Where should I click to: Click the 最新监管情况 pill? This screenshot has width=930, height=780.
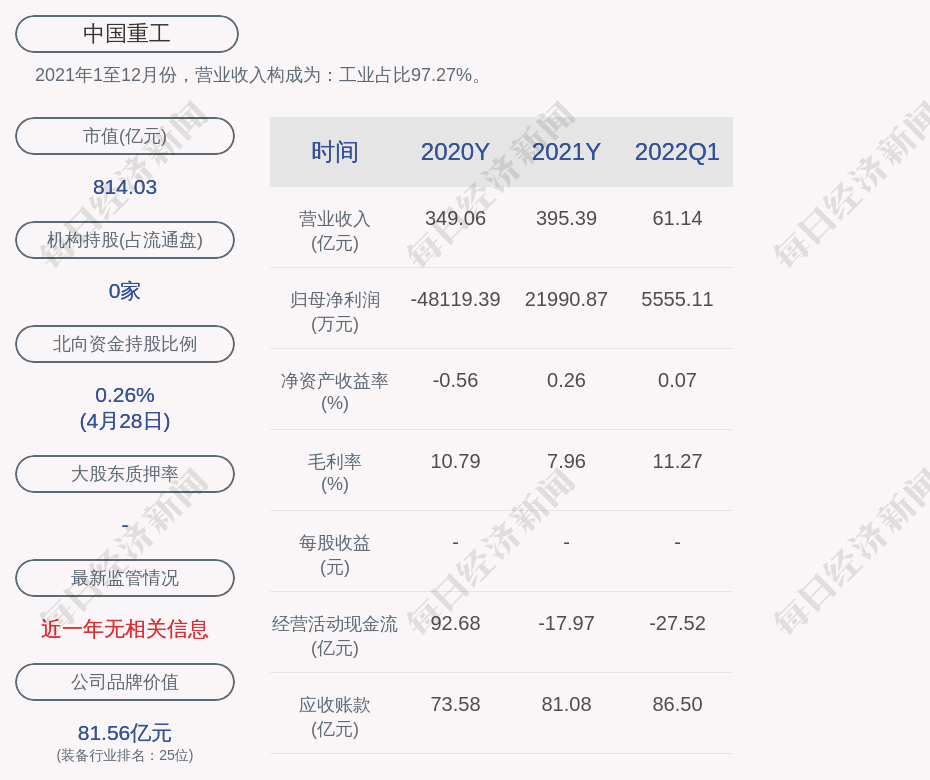click(125, 578)
